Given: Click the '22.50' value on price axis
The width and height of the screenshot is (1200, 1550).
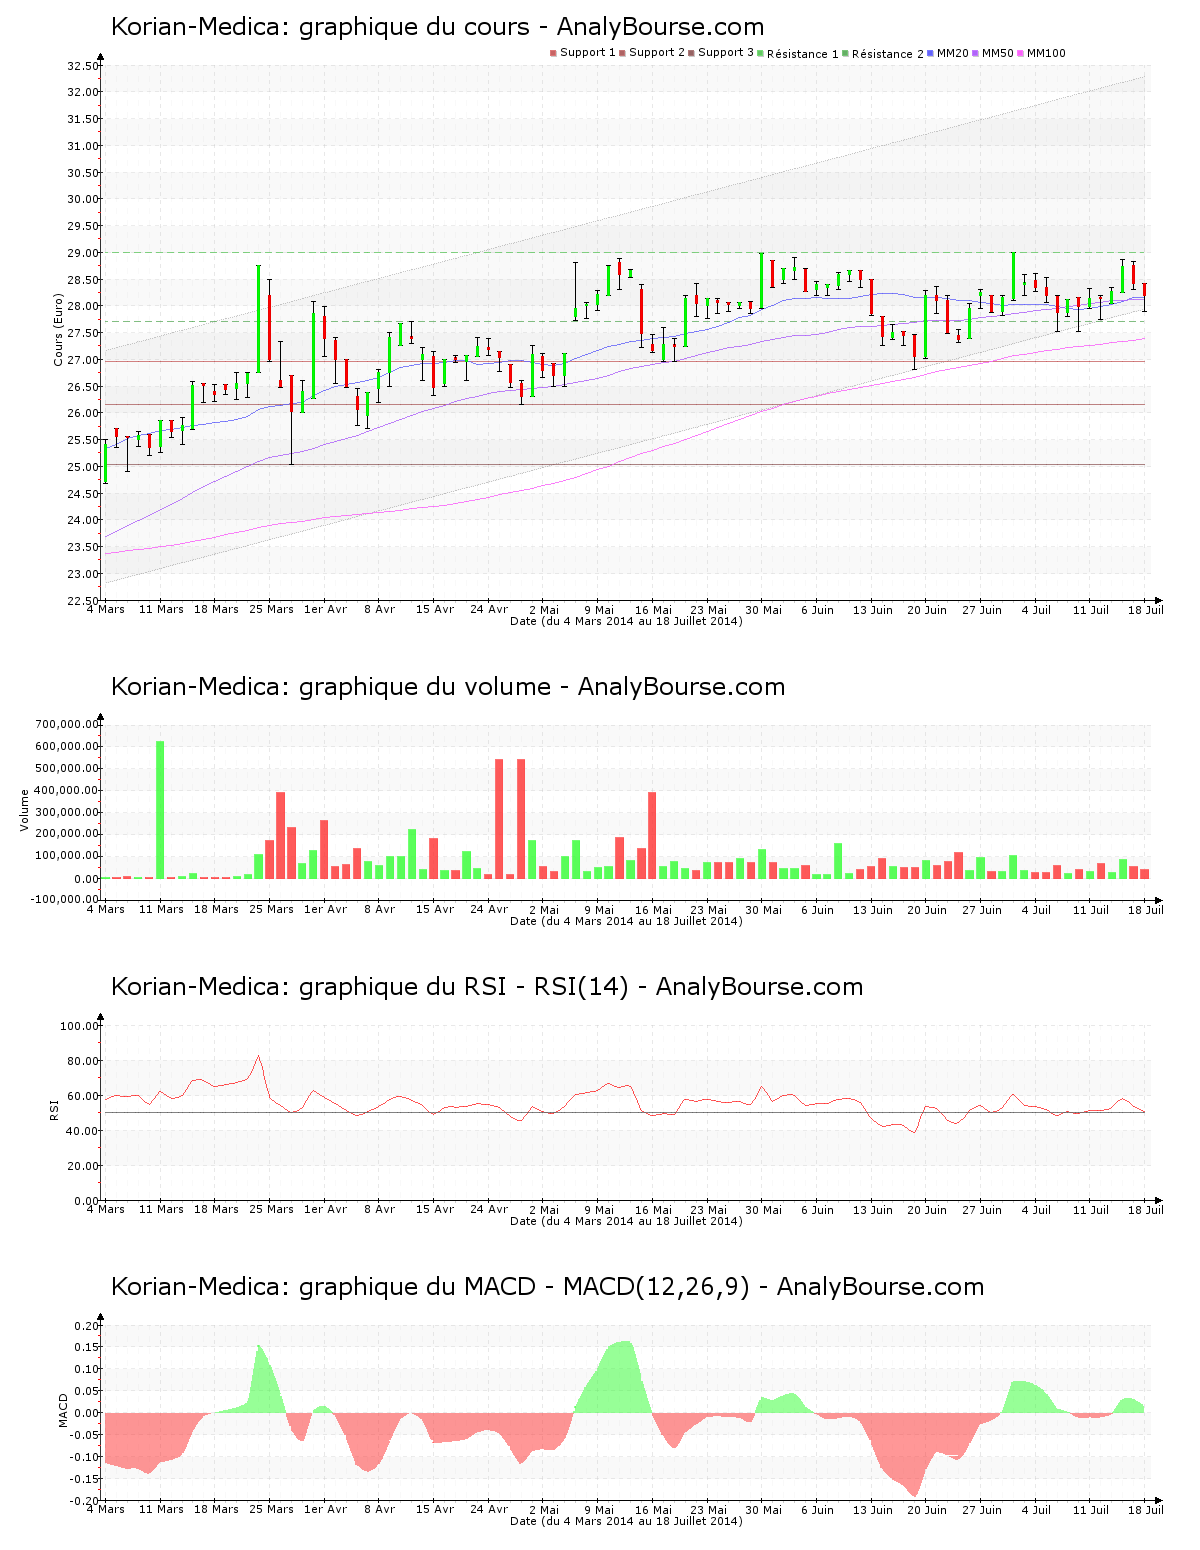Looking at the screenshot, I should tap(83, 601).
